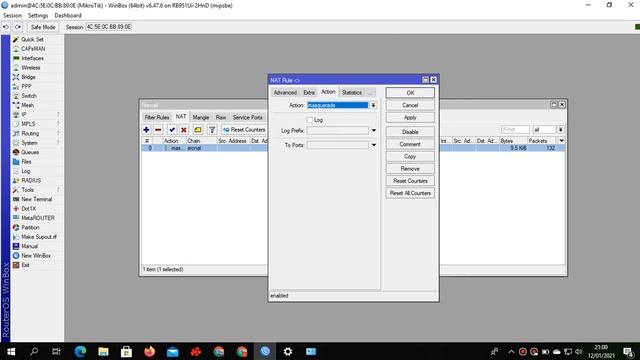Click the undo arrow in the toolbar
Image resolution: width=640 pixels, height=360 pixels.
click(x=6, y=27)
